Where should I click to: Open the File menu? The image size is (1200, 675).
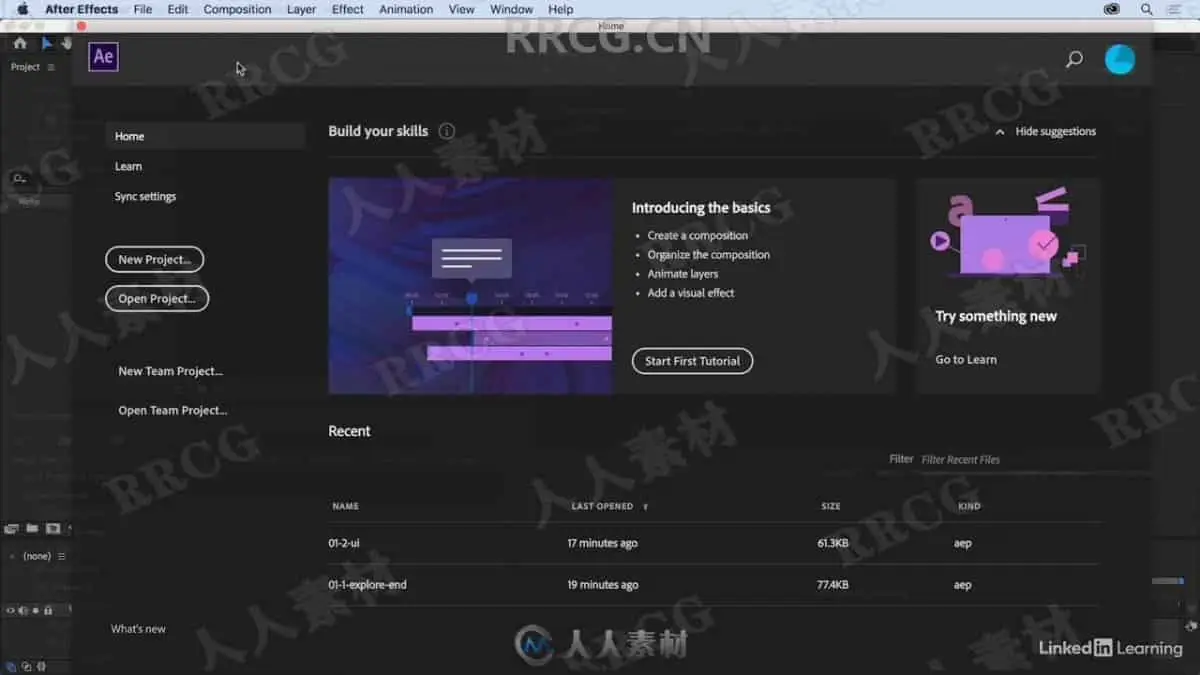pyautogui.click(x=143, y=9)
